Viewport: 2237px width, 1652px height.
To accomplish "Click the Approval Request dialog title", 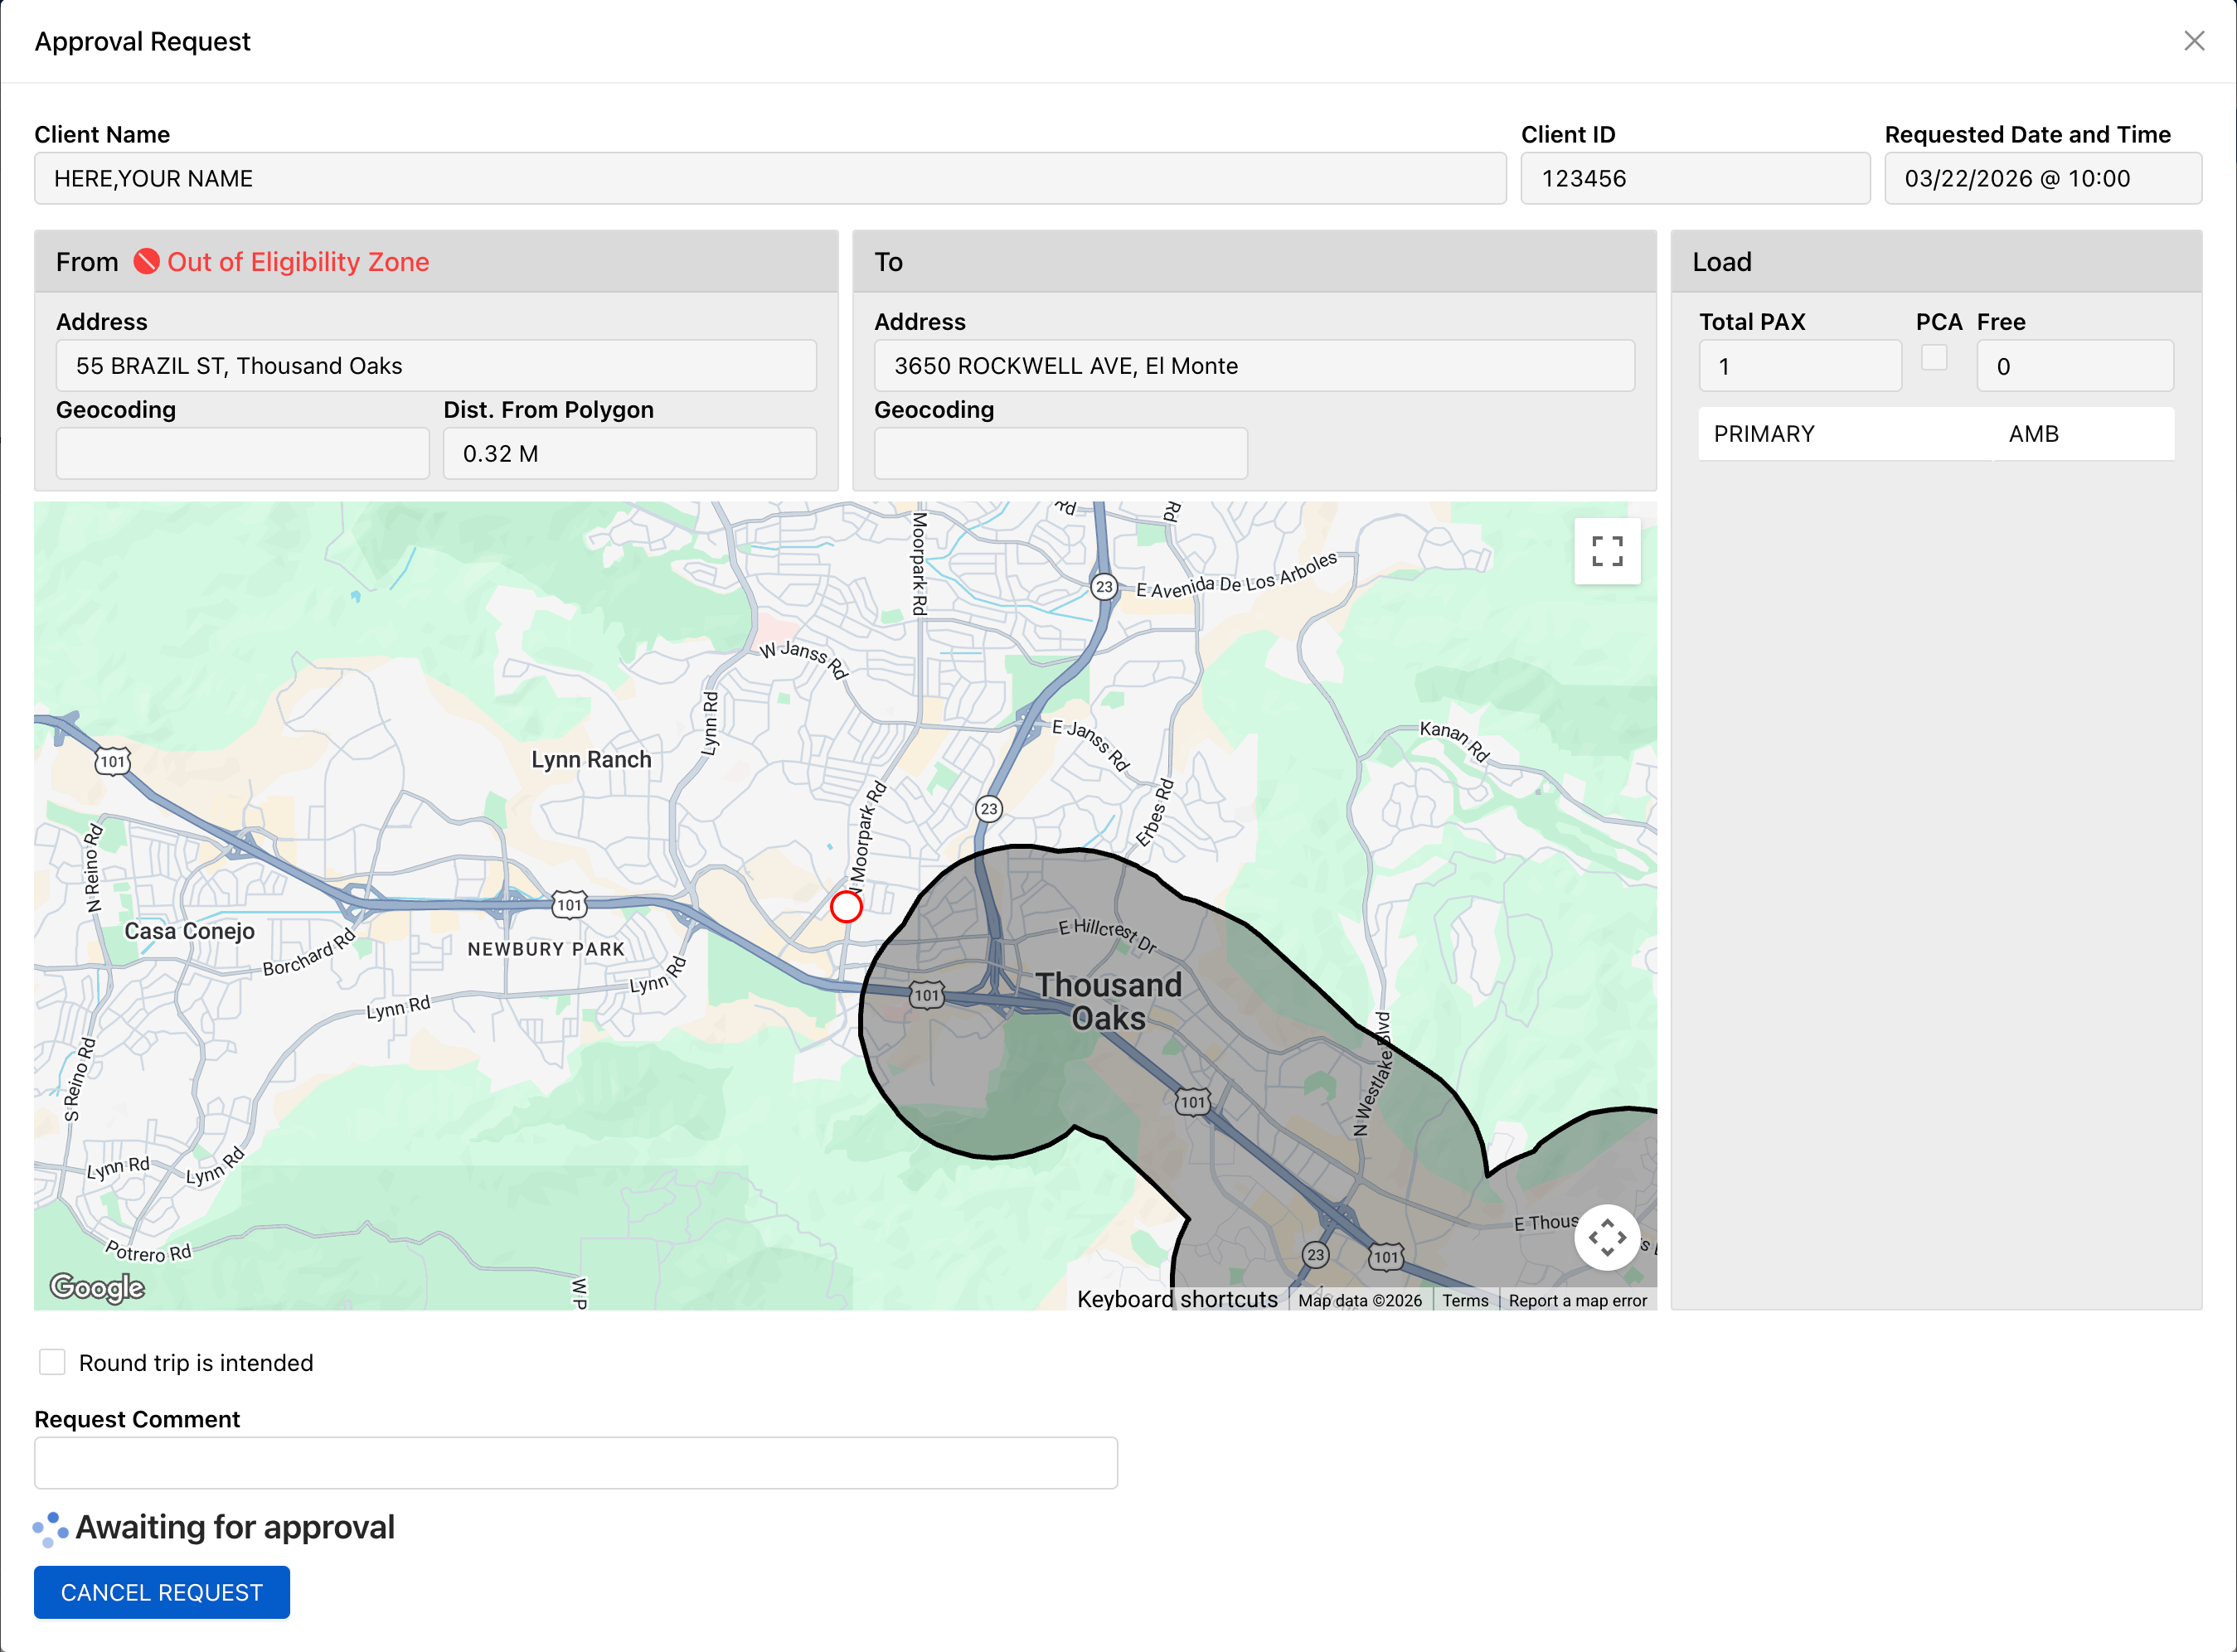I will click(142, 41).
